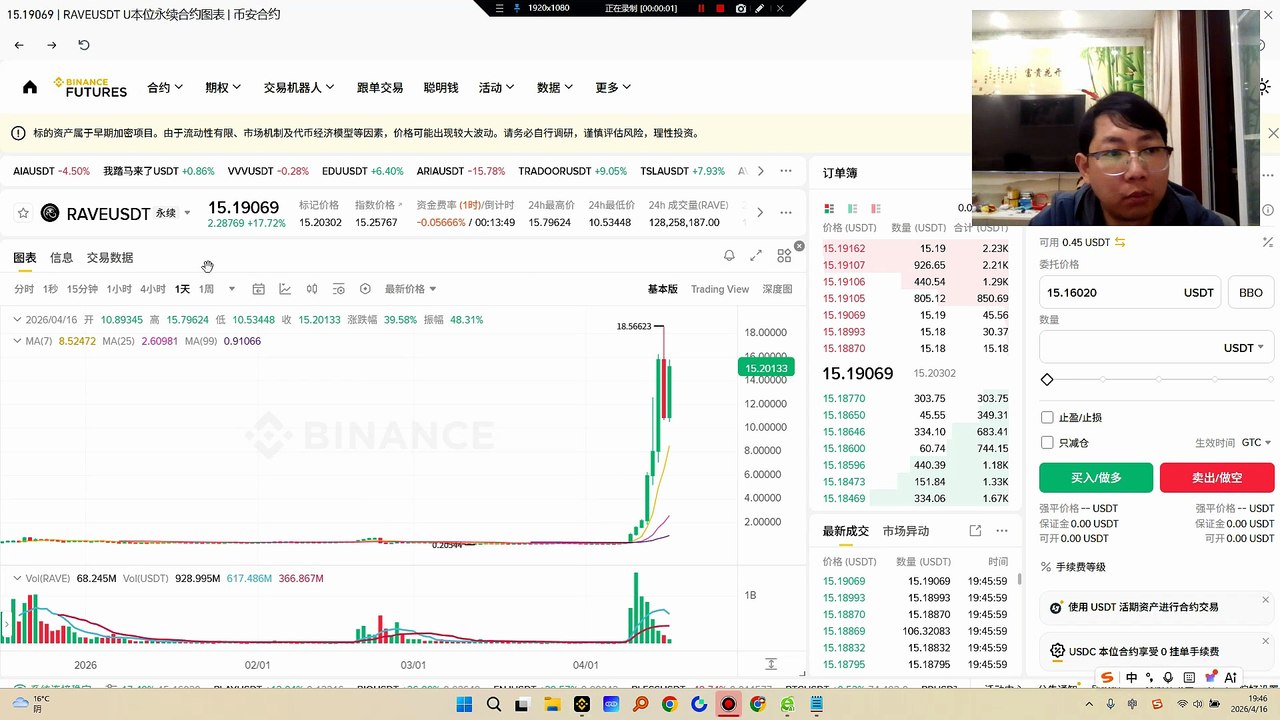This screenshot has height=720, width=1280.
Task: Open the fee tier percent icon
Action: tap(1047, 567)
